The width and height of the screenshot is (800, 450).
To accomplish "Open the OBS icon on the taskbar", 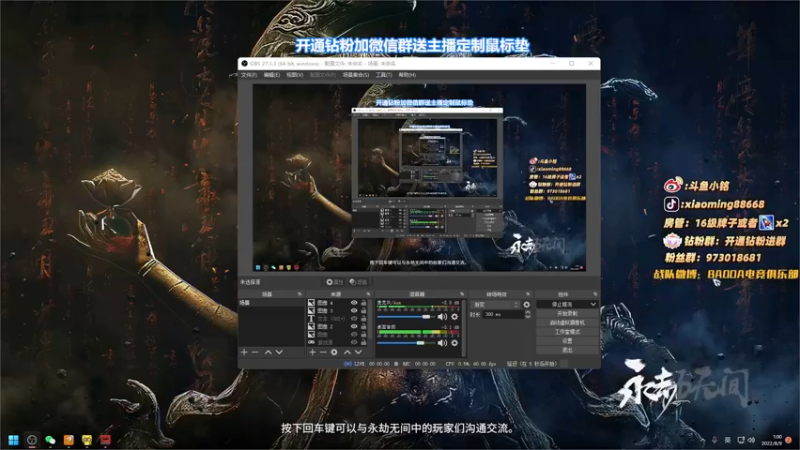I will (32, 440).
